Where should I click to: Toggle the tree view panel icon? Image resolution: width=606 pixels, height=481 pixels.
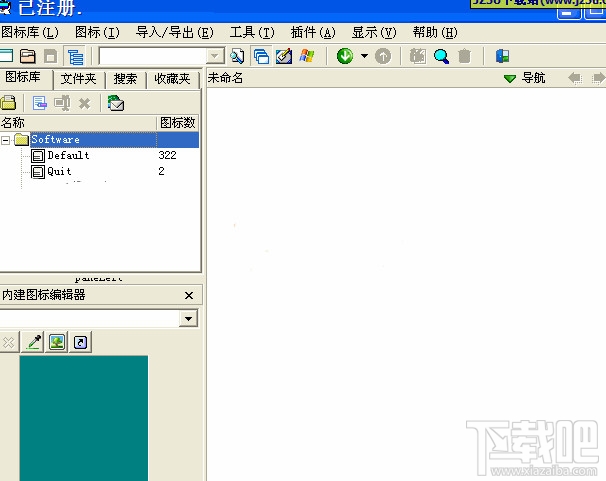pyautogui.click(x=75, y=56)
